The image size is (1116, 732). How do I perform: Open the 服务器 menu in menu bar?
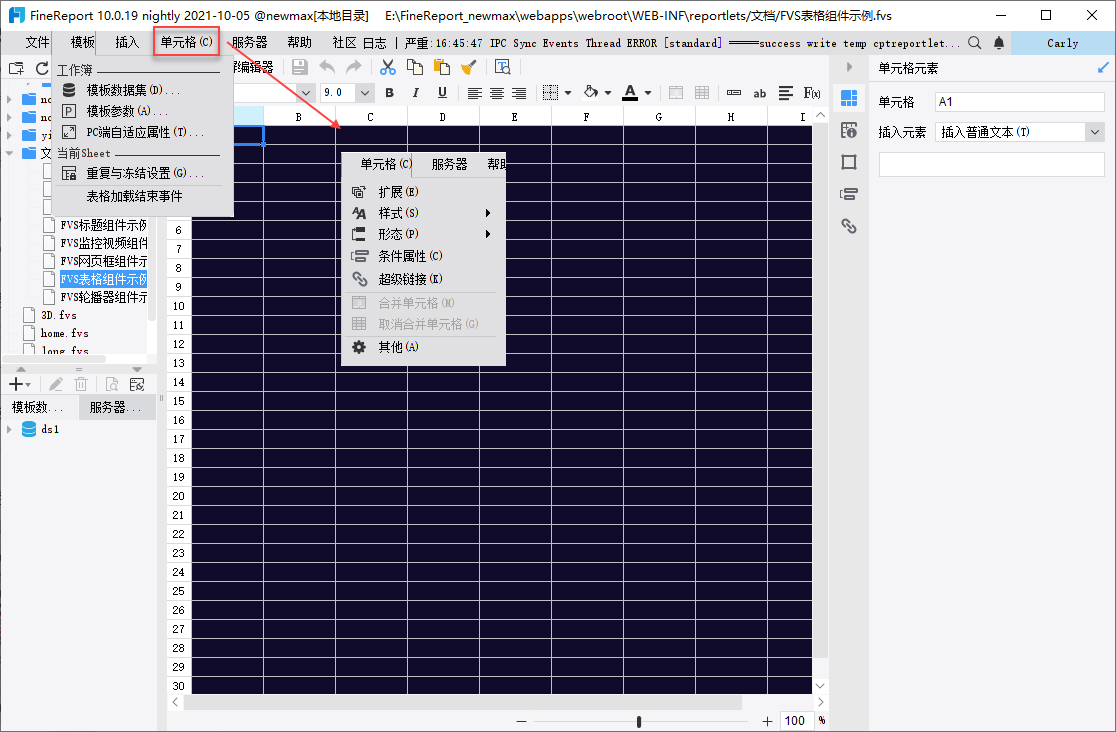point(249,42)
